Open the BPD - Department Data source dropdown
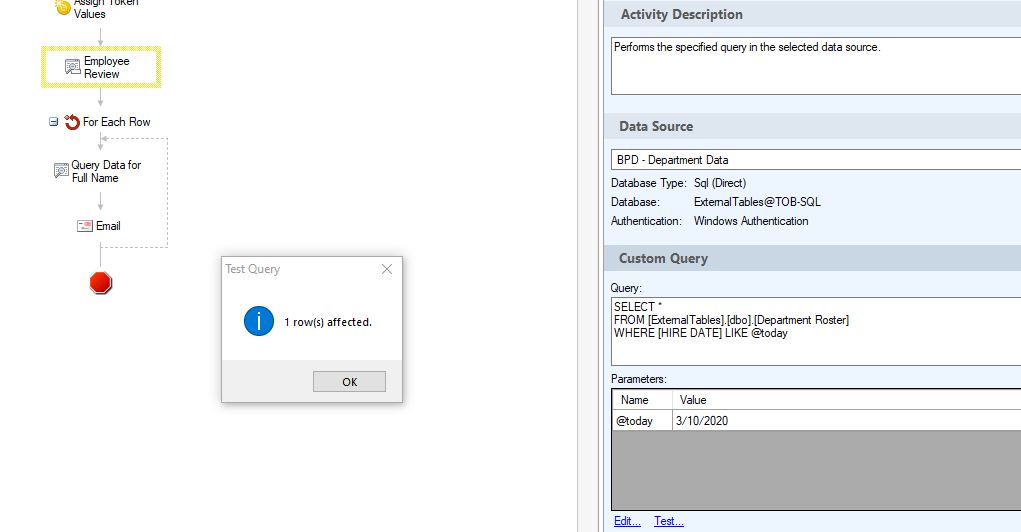Screen dimensions: 1021x532 pos(816,160)
